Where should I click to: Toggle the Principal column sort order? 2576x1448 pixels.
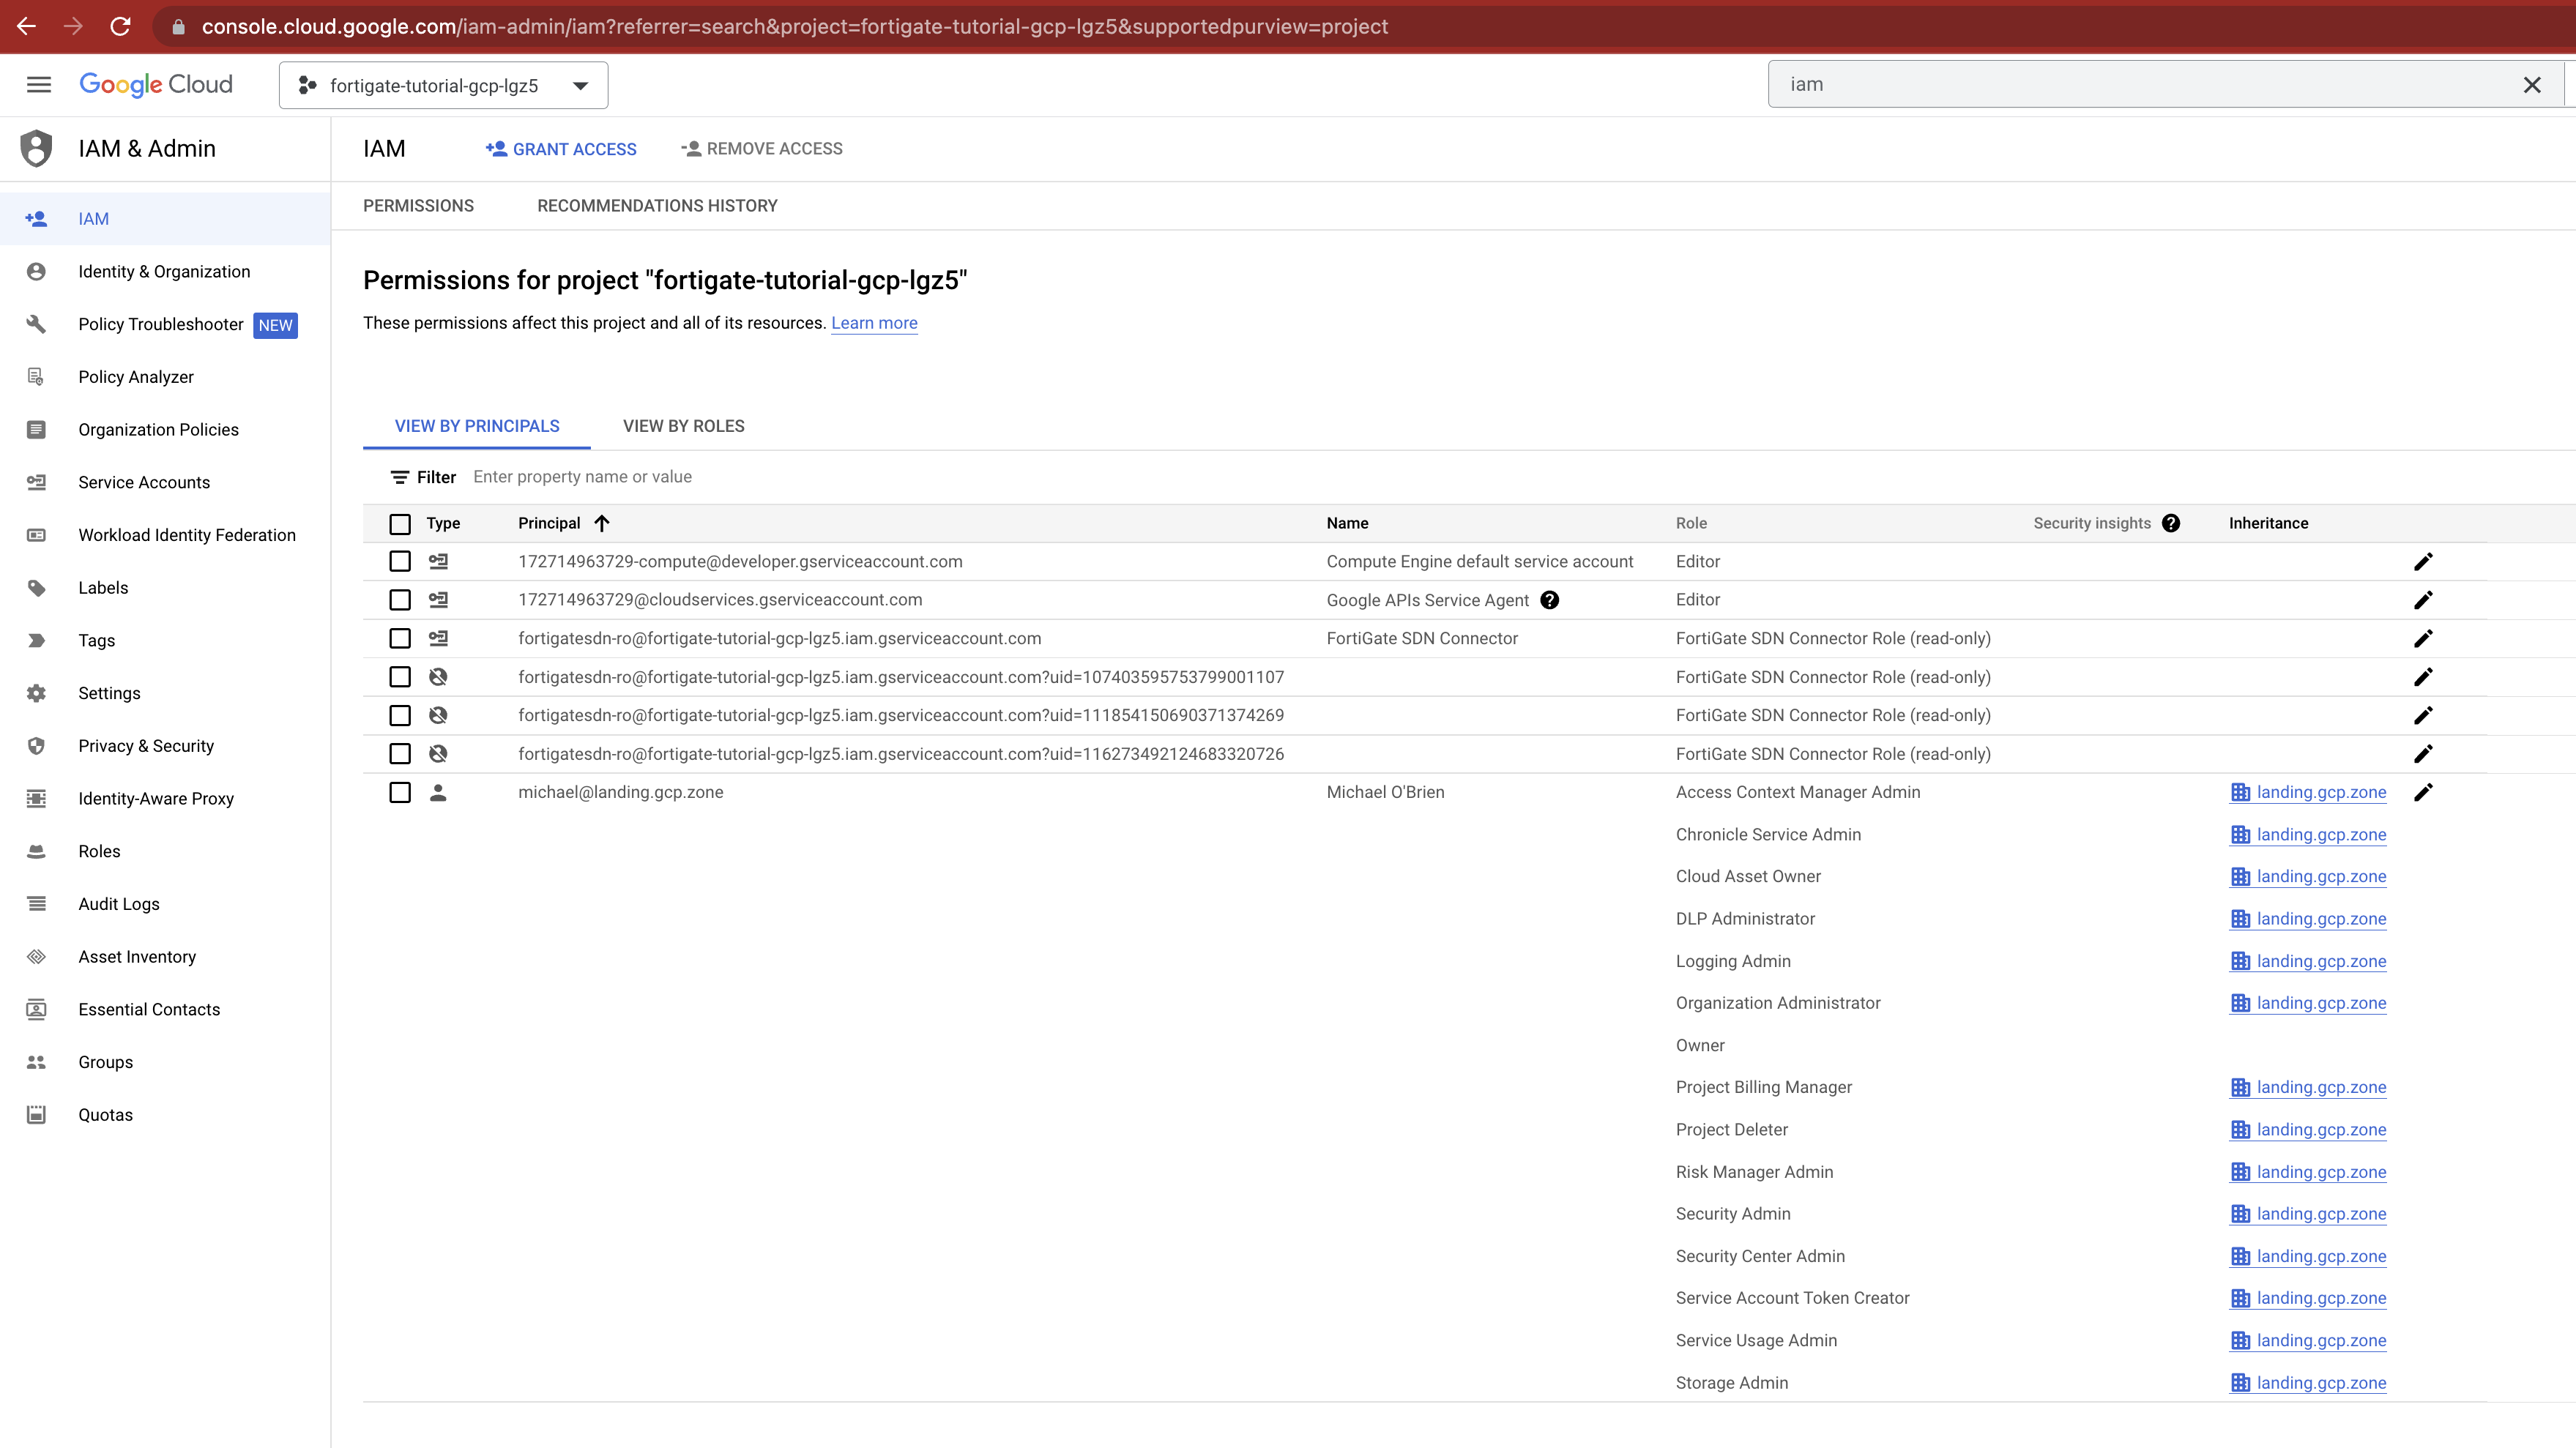pyautogui.click(x=601, y=523)
